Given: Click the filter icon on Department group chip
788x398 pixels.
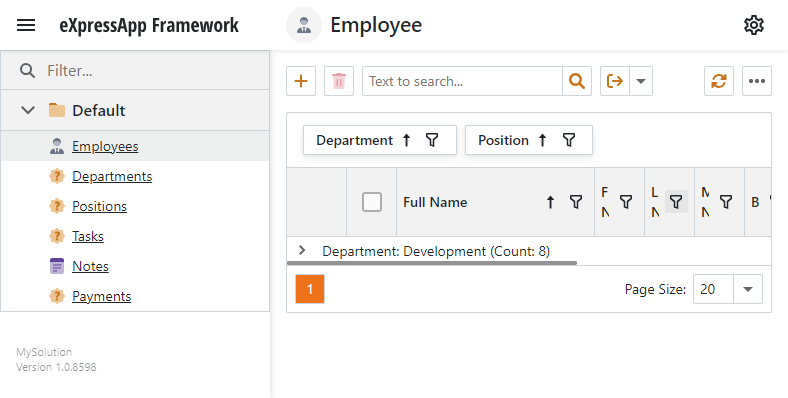Looking at the screenshot, I should [432, 140].
